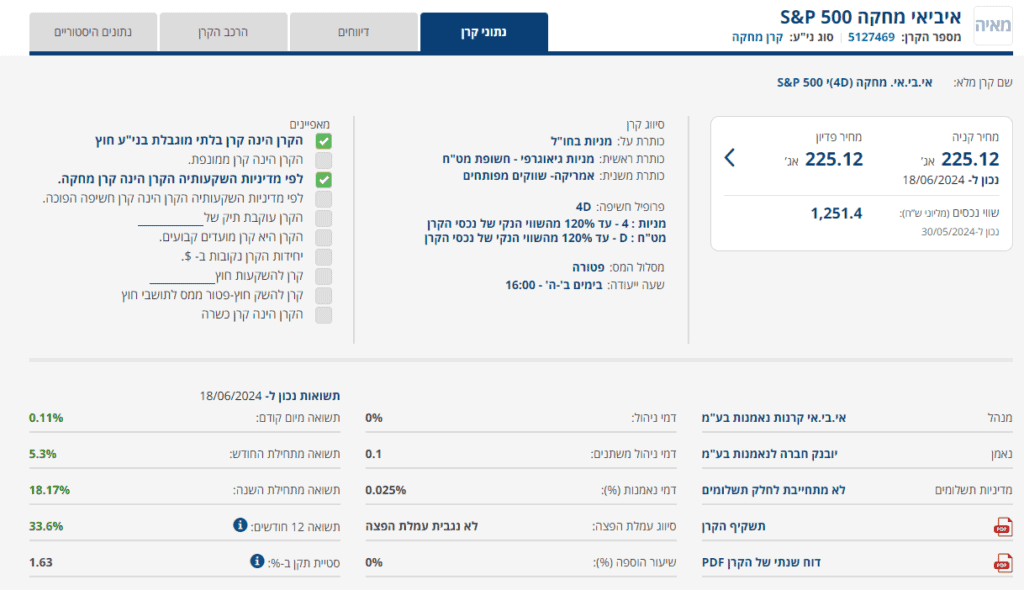Click manager name אי.בי.אי קרנות נאמנות בע"מ
Viewport: 1024px width, 590px height.
coord(774,418)
